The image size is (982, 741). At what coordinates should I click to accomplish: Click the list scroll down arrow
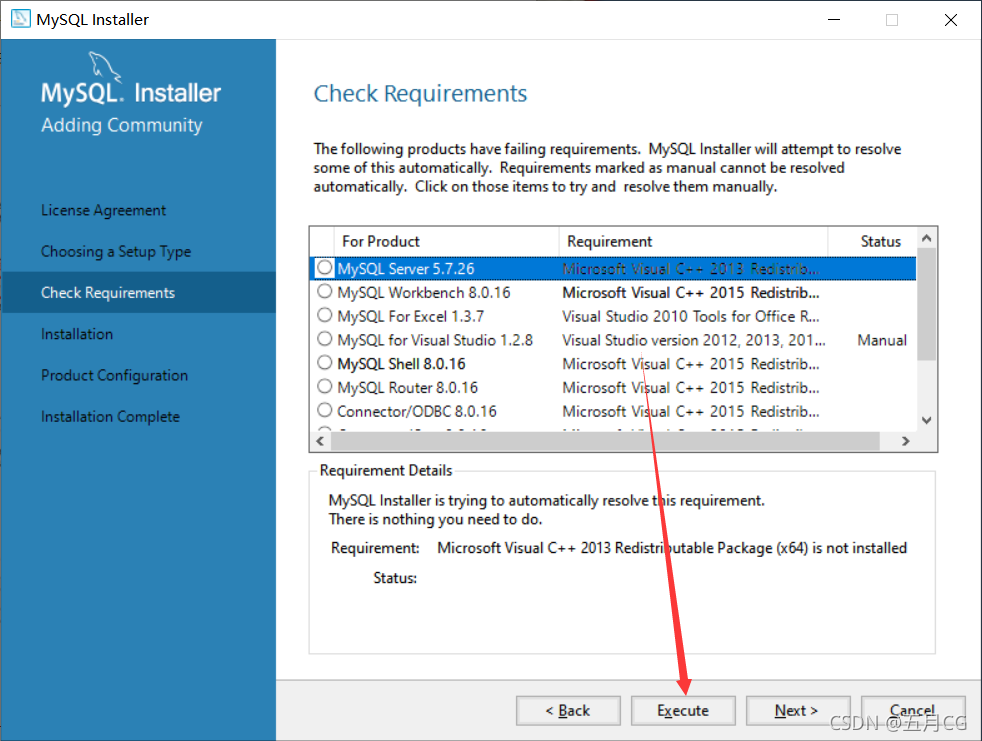(x=927, y=420)
